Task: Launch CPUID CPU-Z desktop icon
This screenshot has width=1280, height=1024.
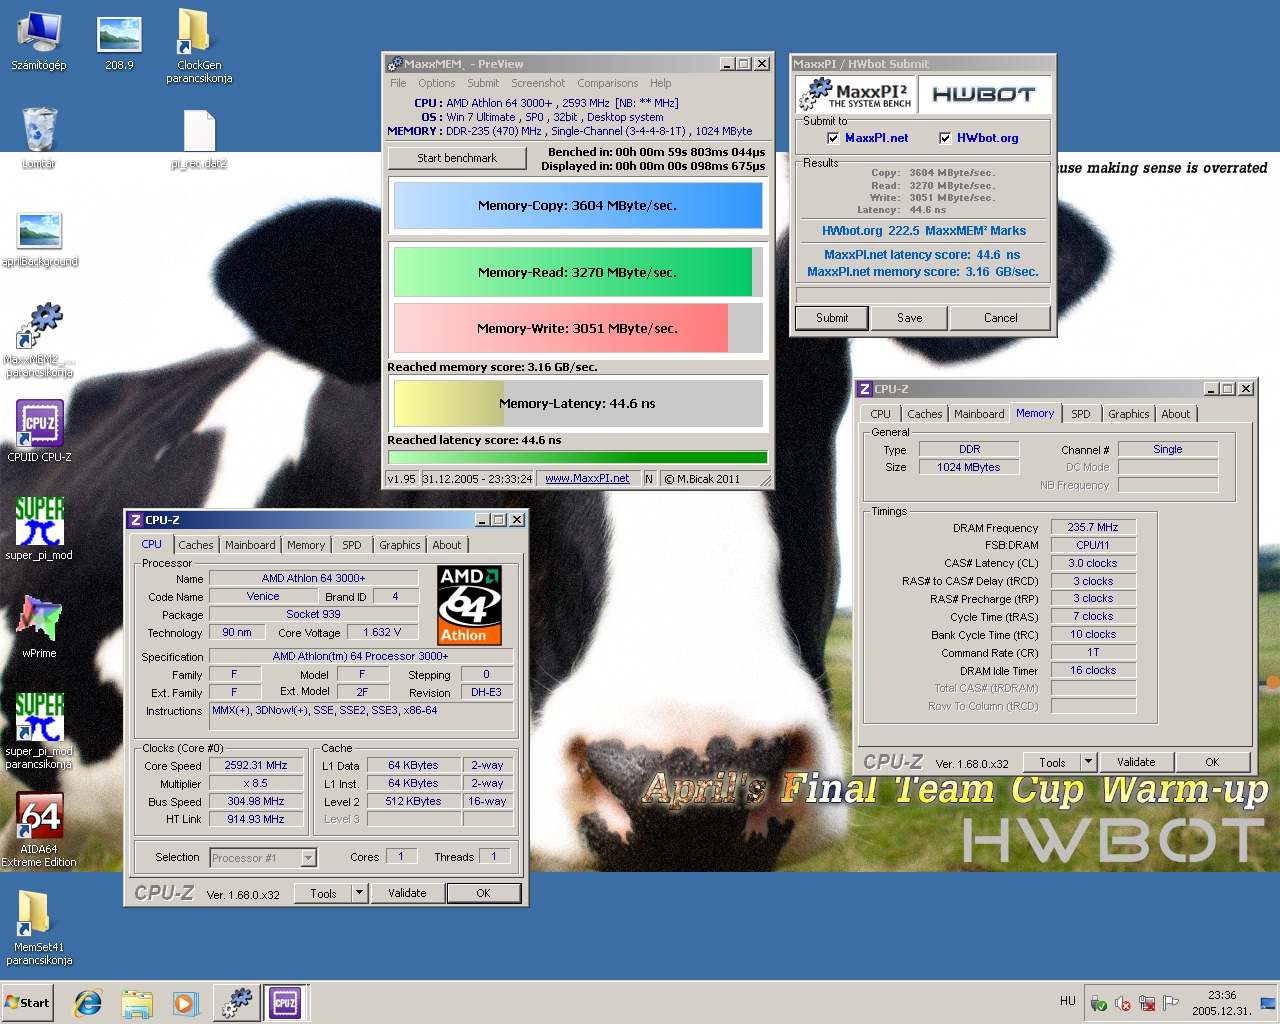Action: coord(39,430)
